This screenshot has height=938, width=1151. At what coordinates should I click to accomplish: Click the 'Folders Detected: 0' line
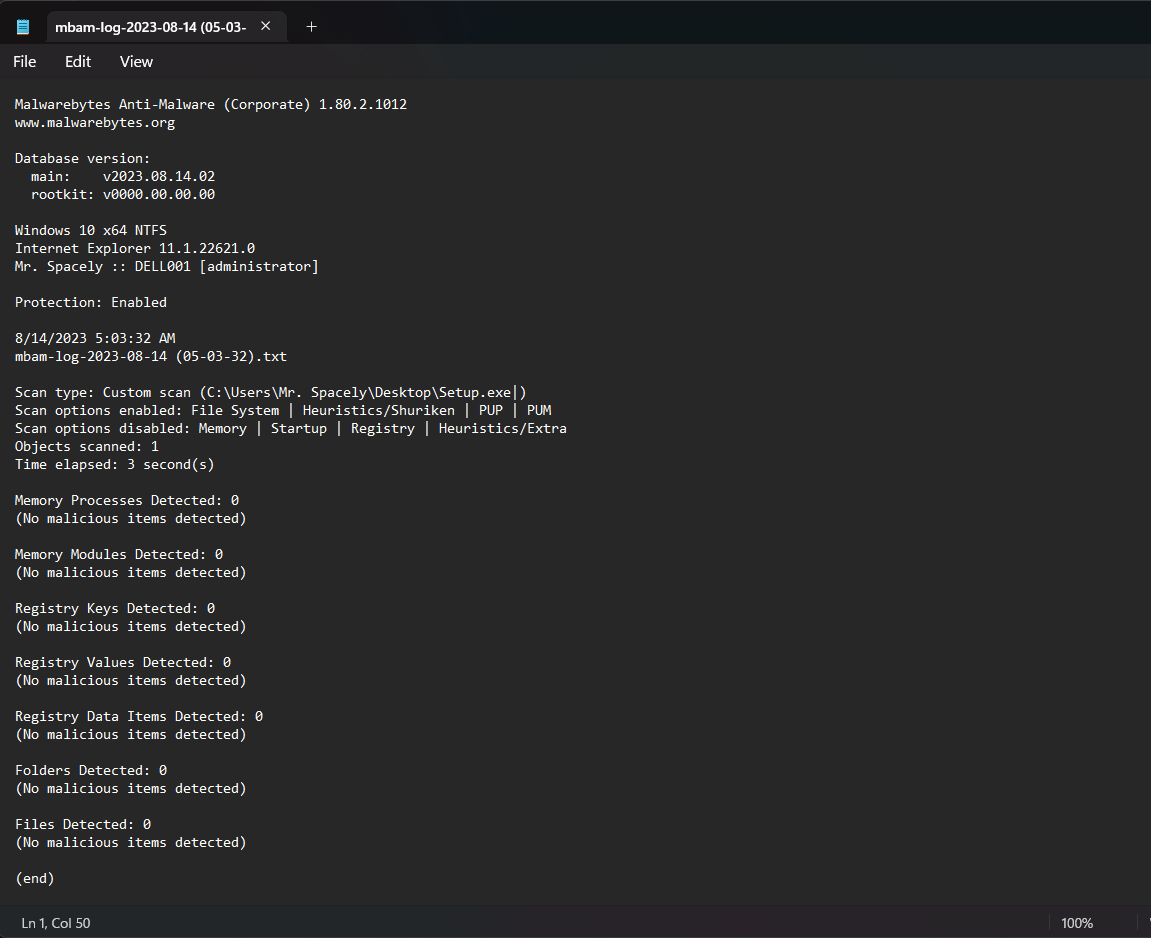pos(91,771)
